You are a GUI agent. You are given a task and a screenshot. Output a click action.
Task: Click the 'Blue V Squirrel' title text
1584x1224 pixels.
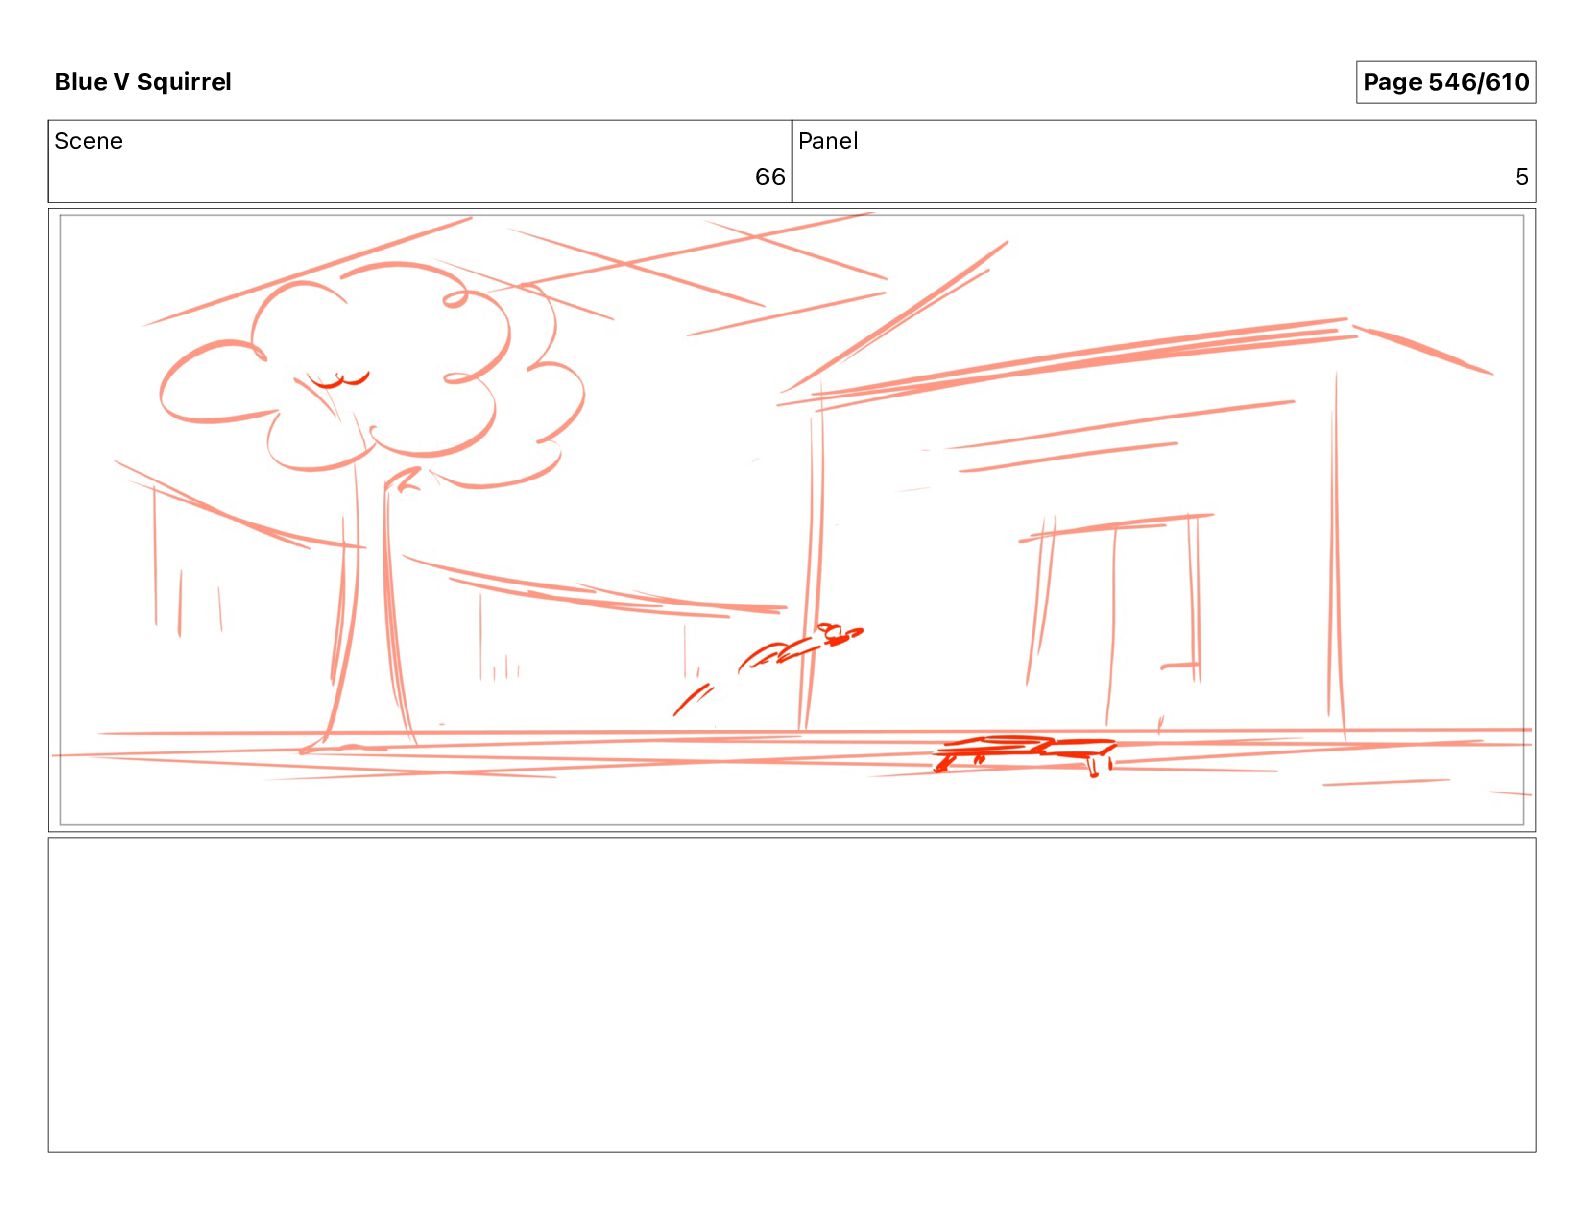143,82
